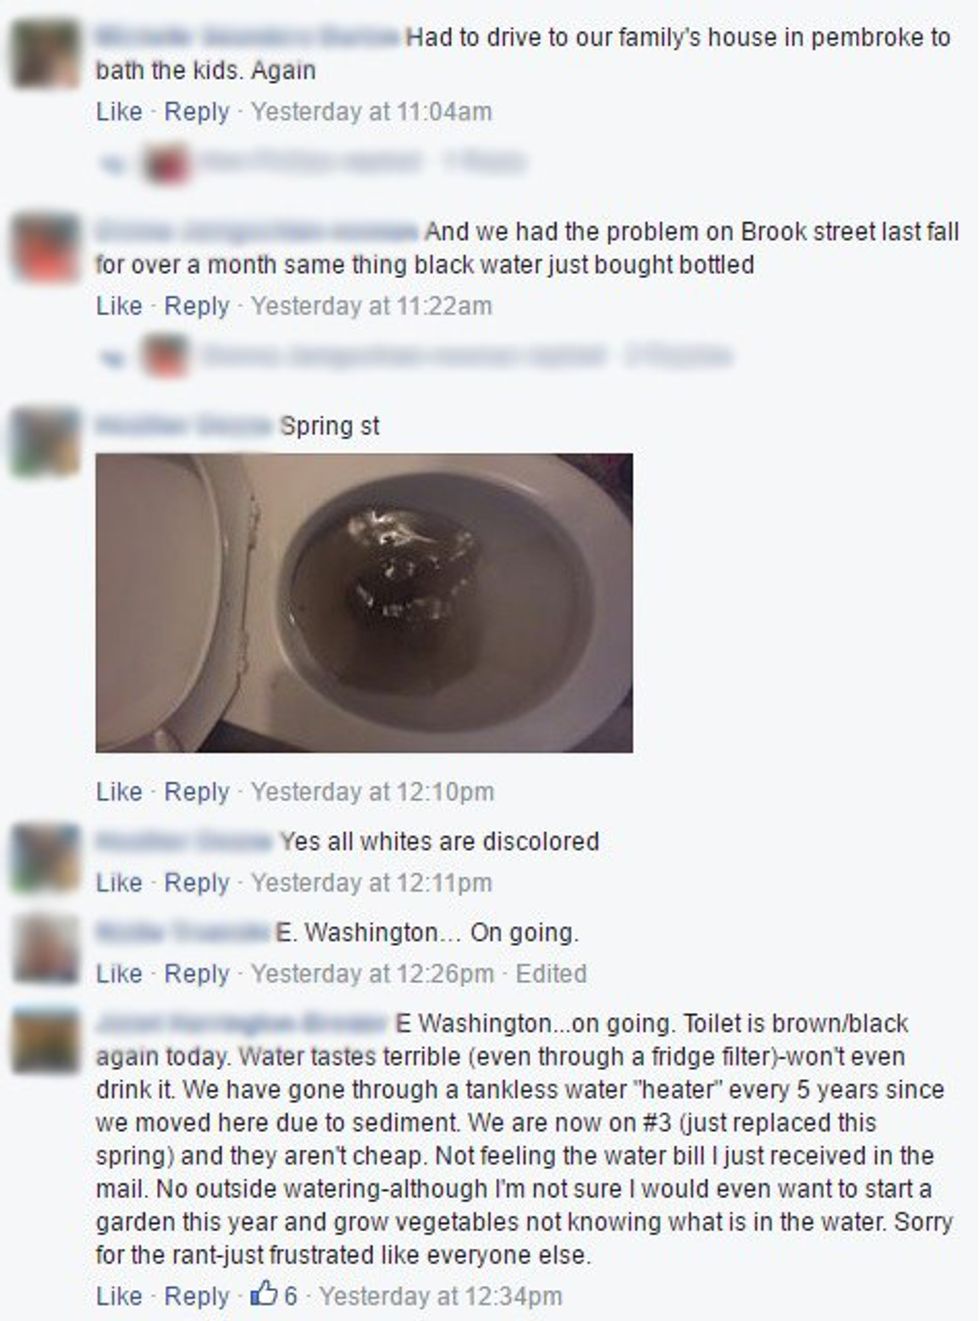Open the reply arrow icon under the Pembroke comment
The image size is (980, 1321).
pyautogui.click(x=114, y=162)
